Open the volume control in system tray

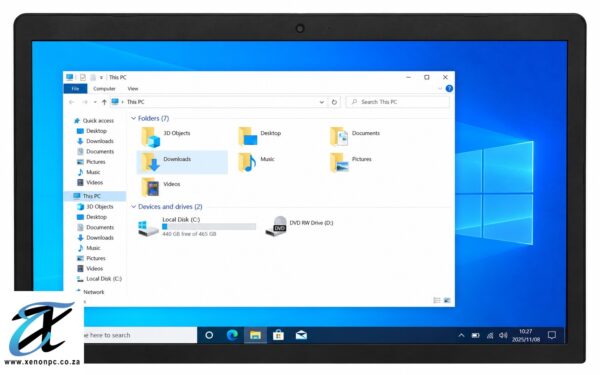[x=503, y=336]
